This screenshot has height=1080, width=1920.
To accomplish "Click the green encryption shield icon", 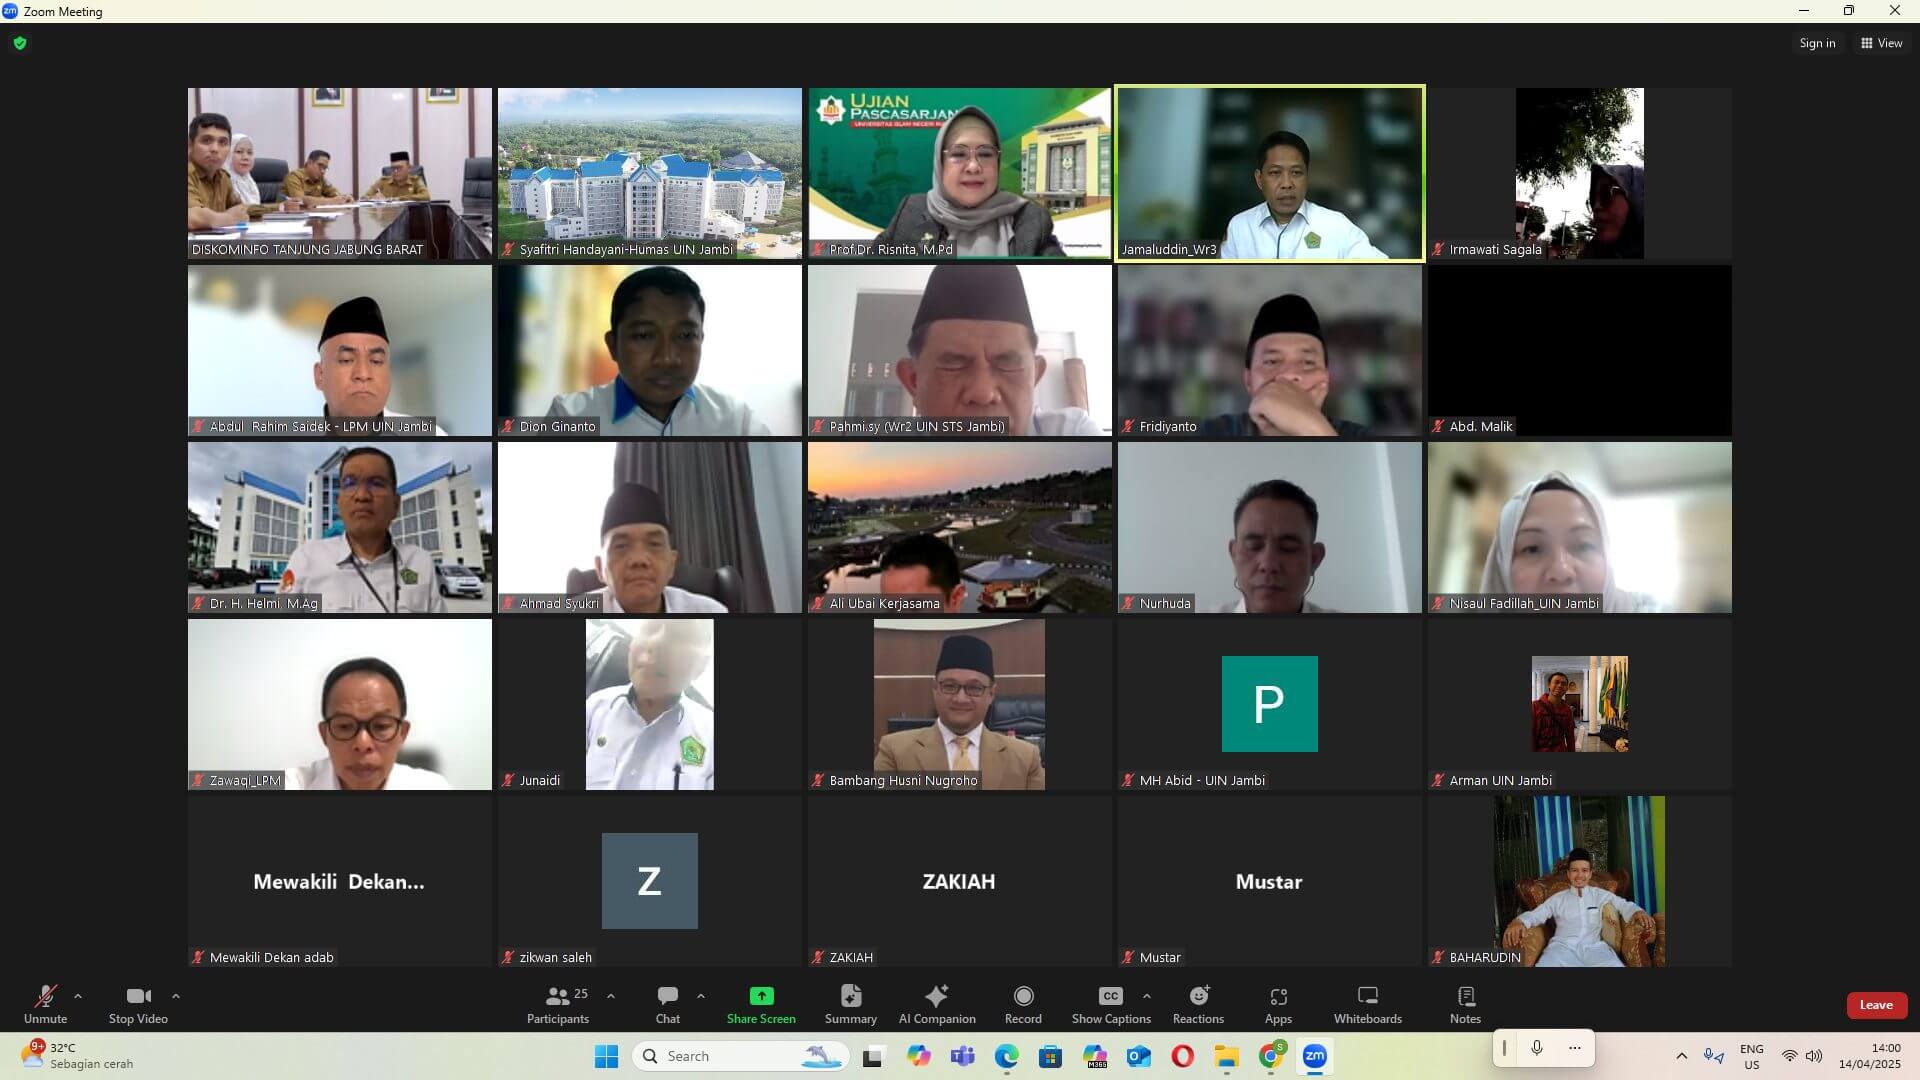I will [20, 43].
